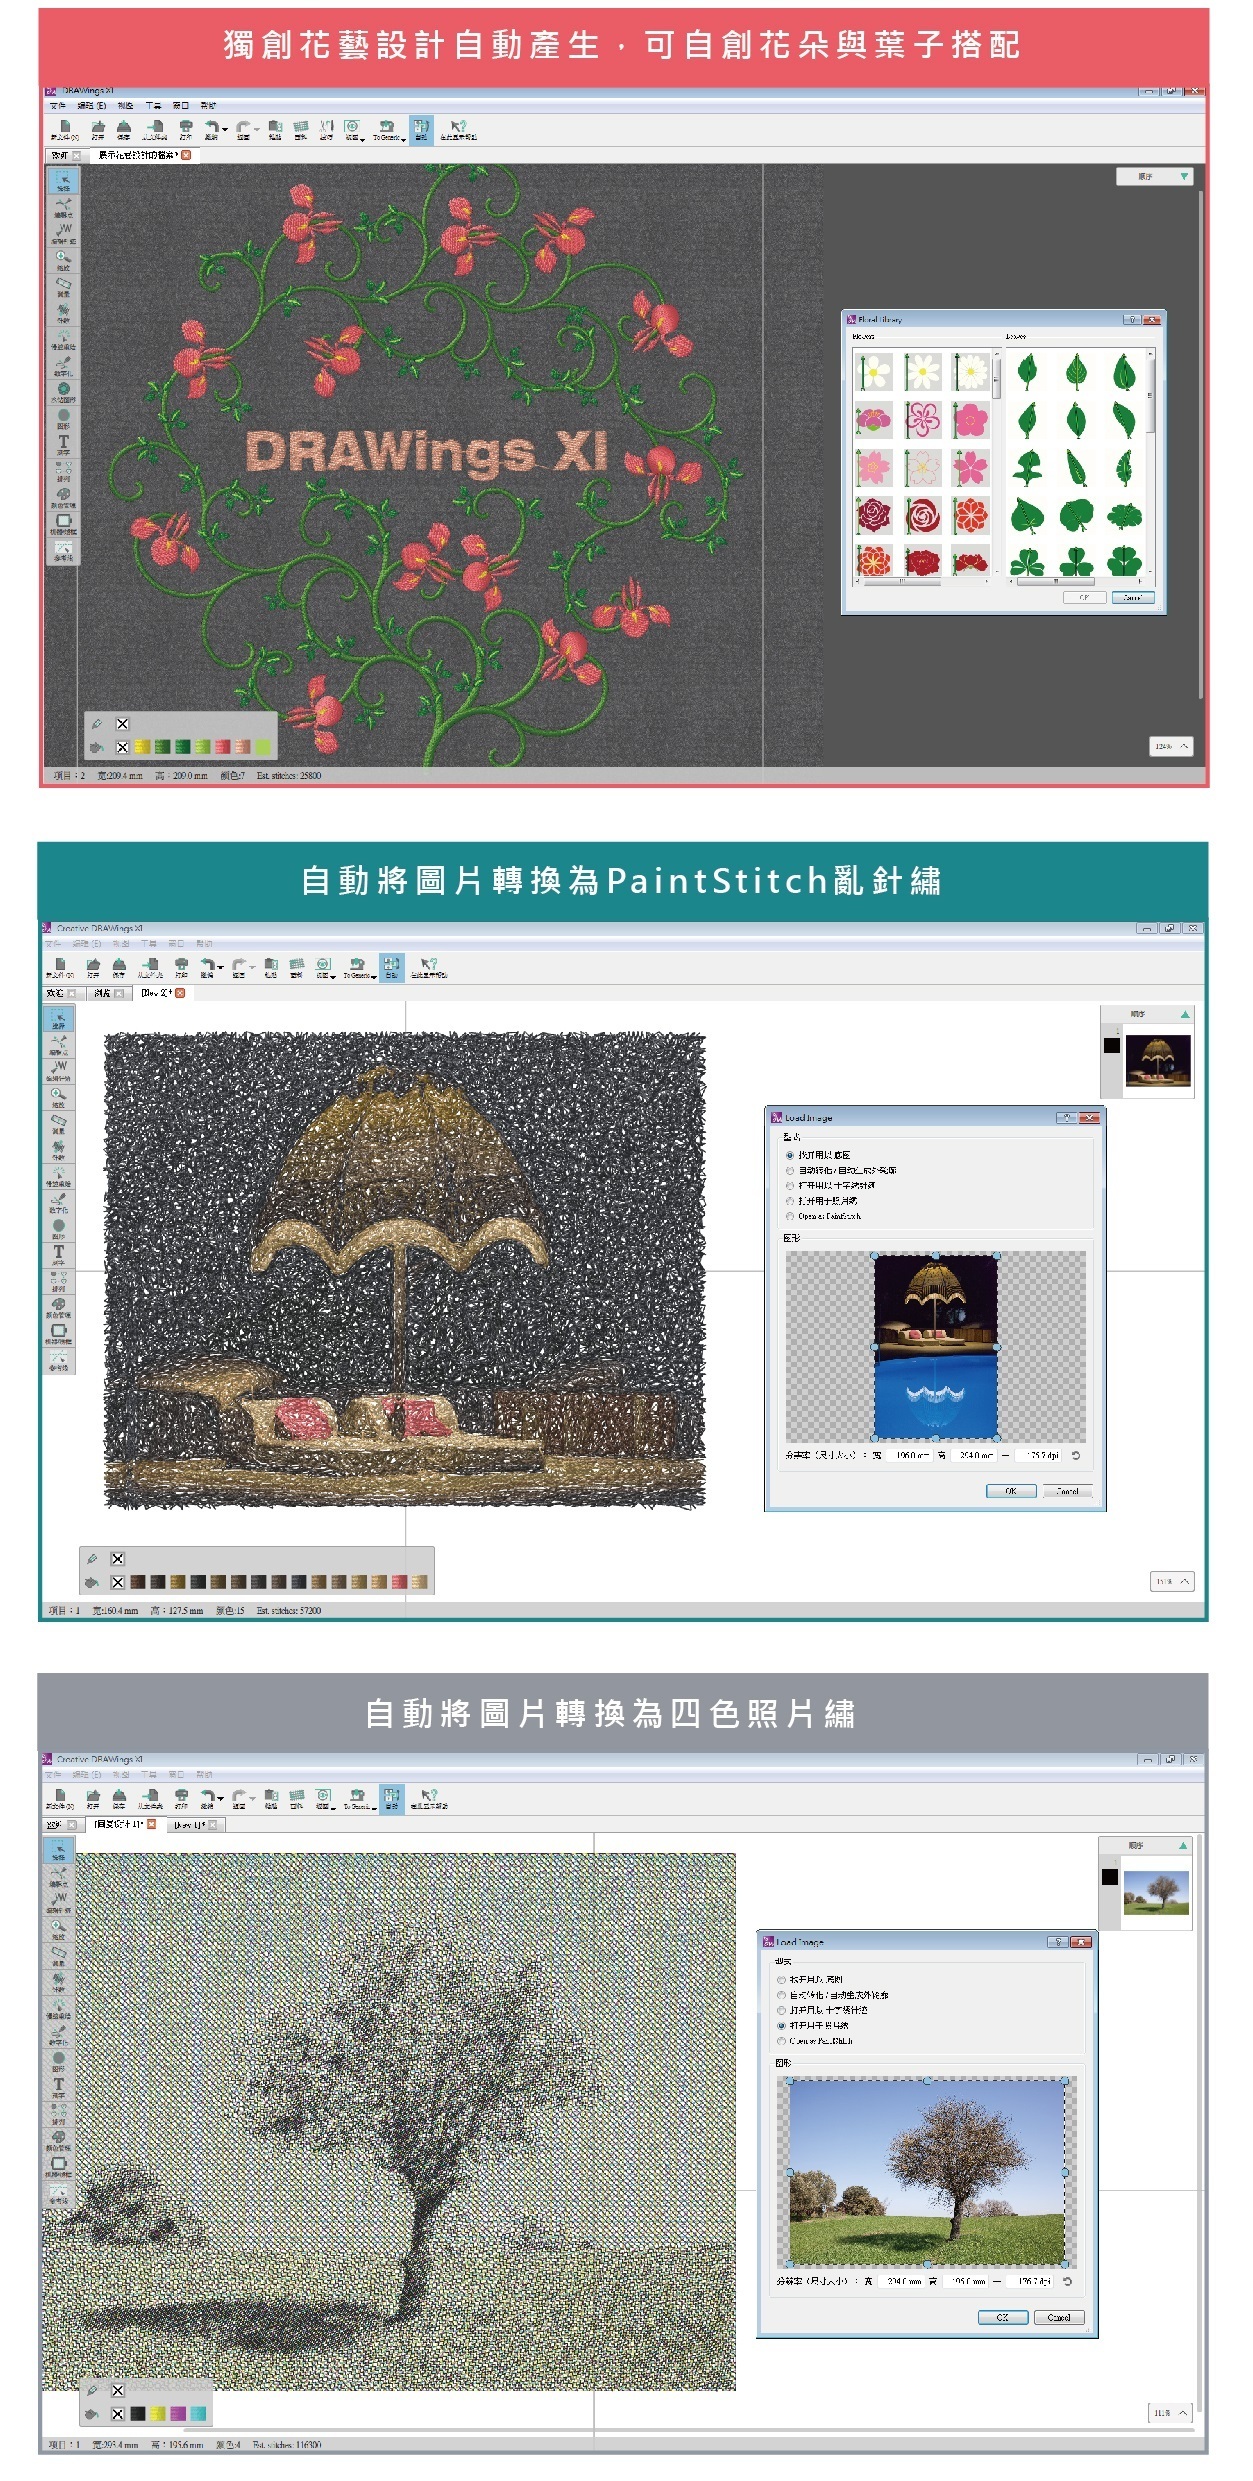The width and height of the screenshot is (1253, 2481).
Task: Click the width field in middle Load Image dialog
Action: click(x=909, y=1455)
